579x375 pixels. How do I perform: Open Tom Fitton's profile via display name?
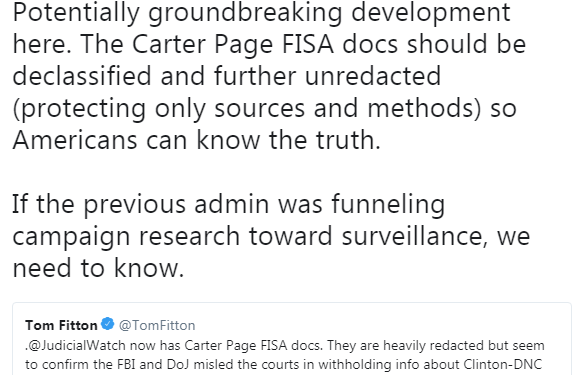click(x=61, y=325)
